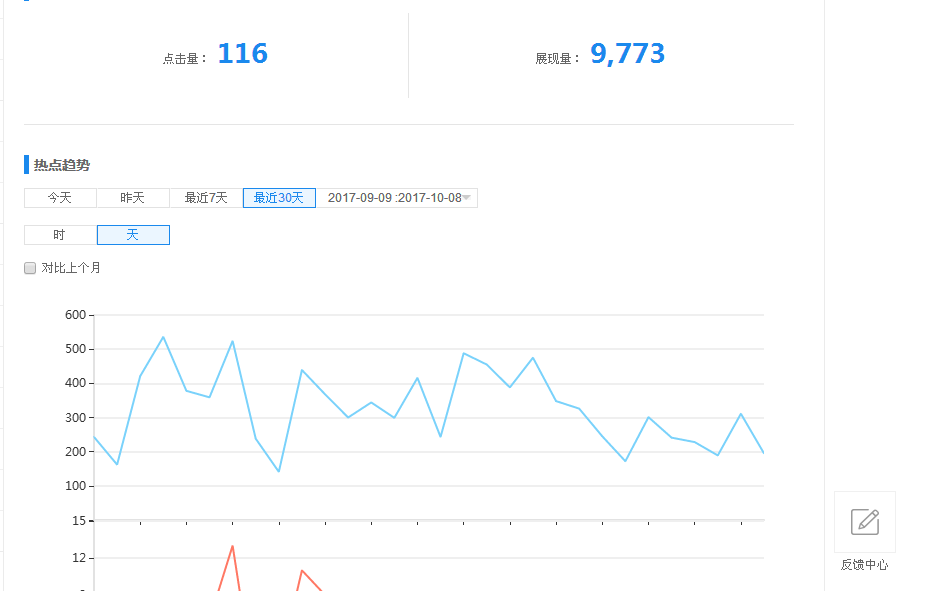Select the 昨天 time range tab
The image size is (928, 591).
pos(133,198)
